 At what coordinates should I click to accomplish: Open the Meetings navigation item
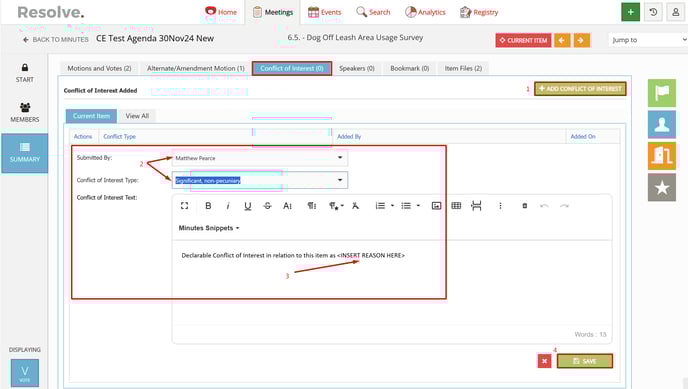[x=272, y=12]
